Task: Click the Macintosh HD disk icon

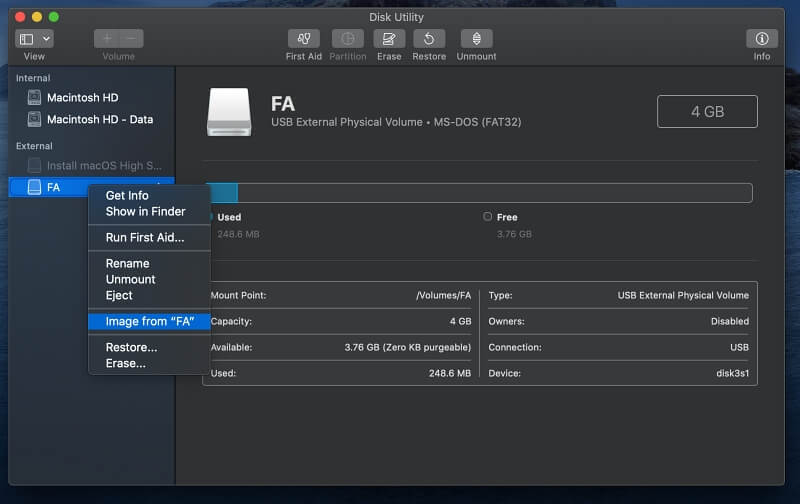Action: point(34,97)
